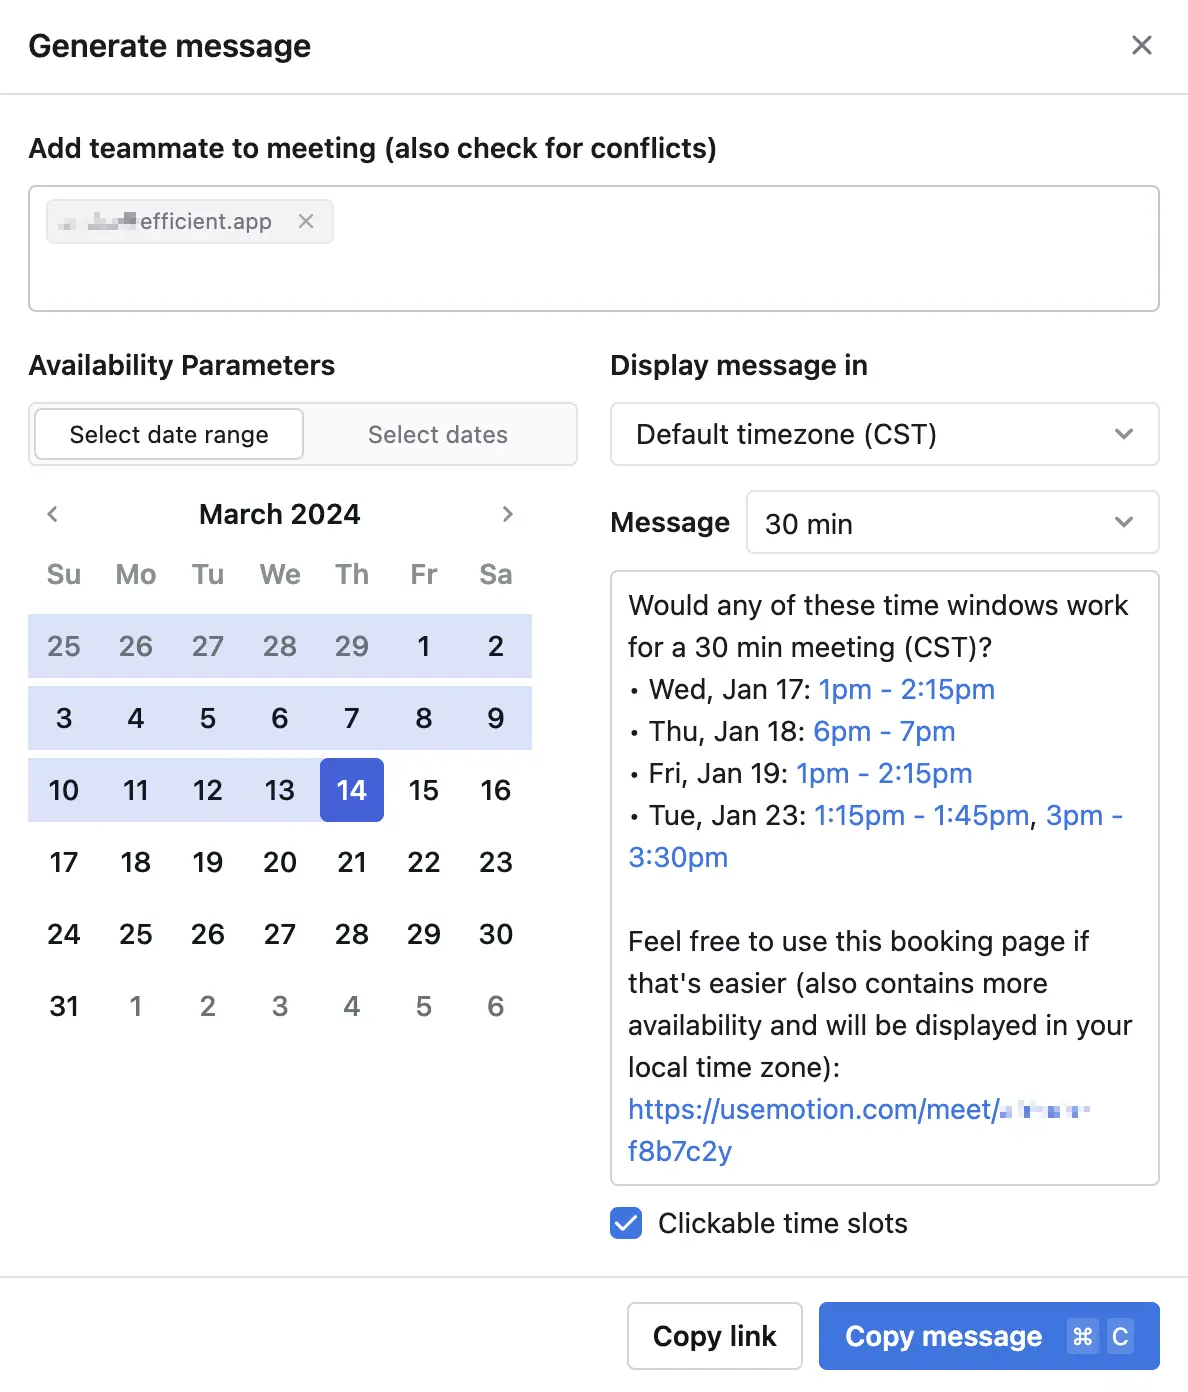Screen dimensions: 1188x1392
Task: Select the highlighted March 14 date
Action: tap(352, 790)
